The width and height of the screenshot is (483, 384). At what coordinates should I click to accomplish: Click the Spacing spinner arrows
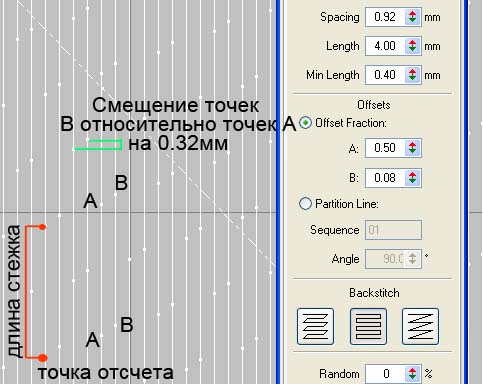click(x=413, y=17)
